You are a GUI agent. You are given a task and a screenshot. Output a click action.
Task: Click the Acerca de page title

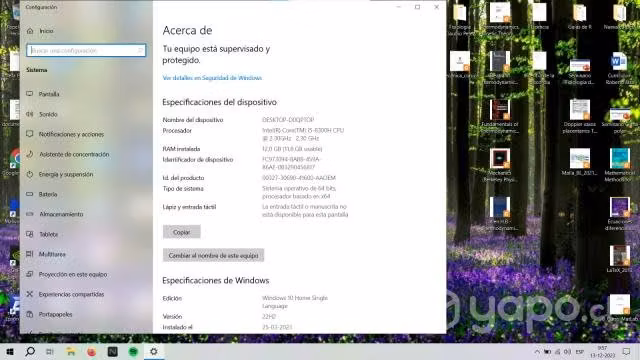pos(187,30)
